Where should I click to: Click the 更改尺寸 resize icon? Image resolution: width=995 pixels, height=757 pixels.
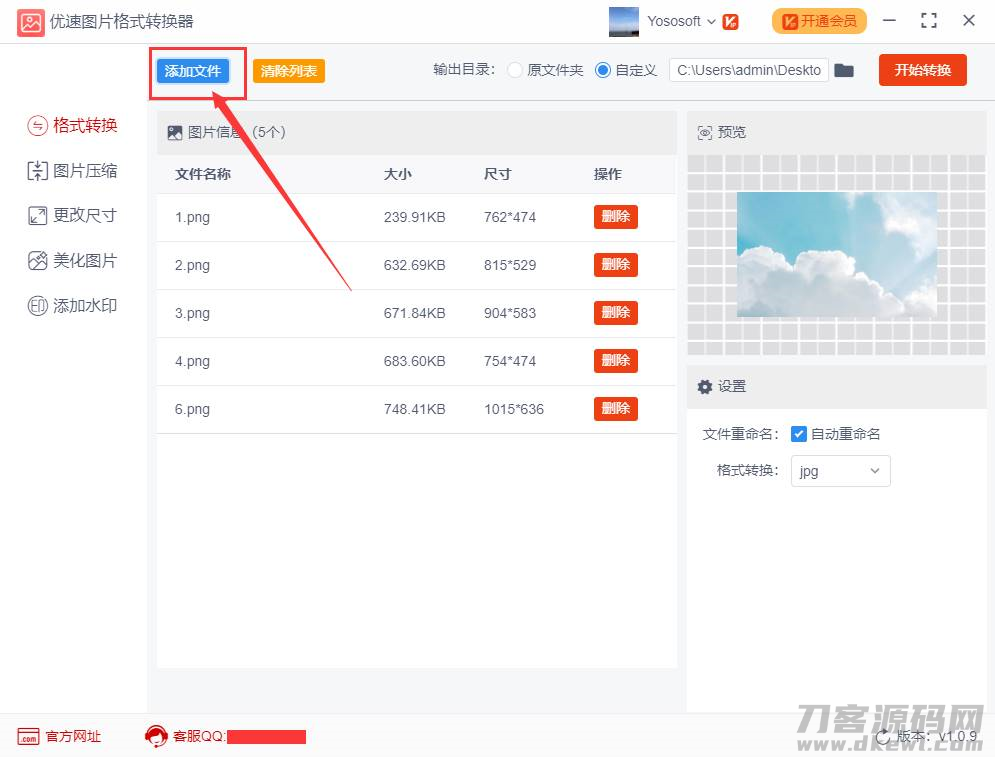37,216
